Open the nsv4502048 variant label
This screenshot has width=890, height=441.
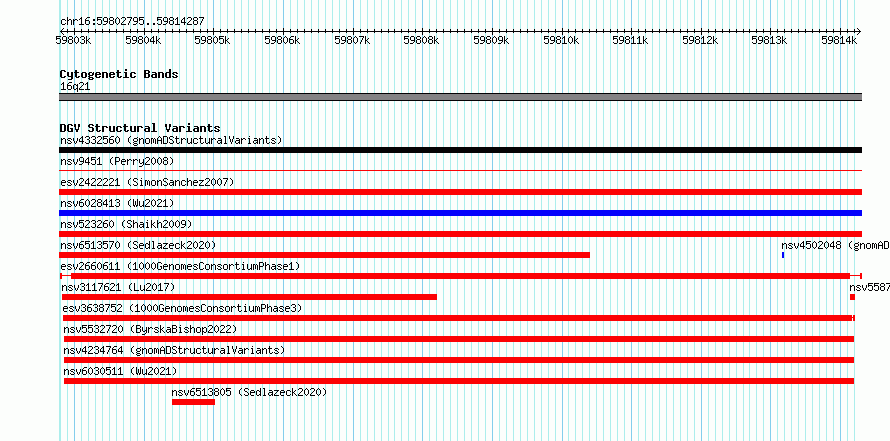click(x=835, y=245)
